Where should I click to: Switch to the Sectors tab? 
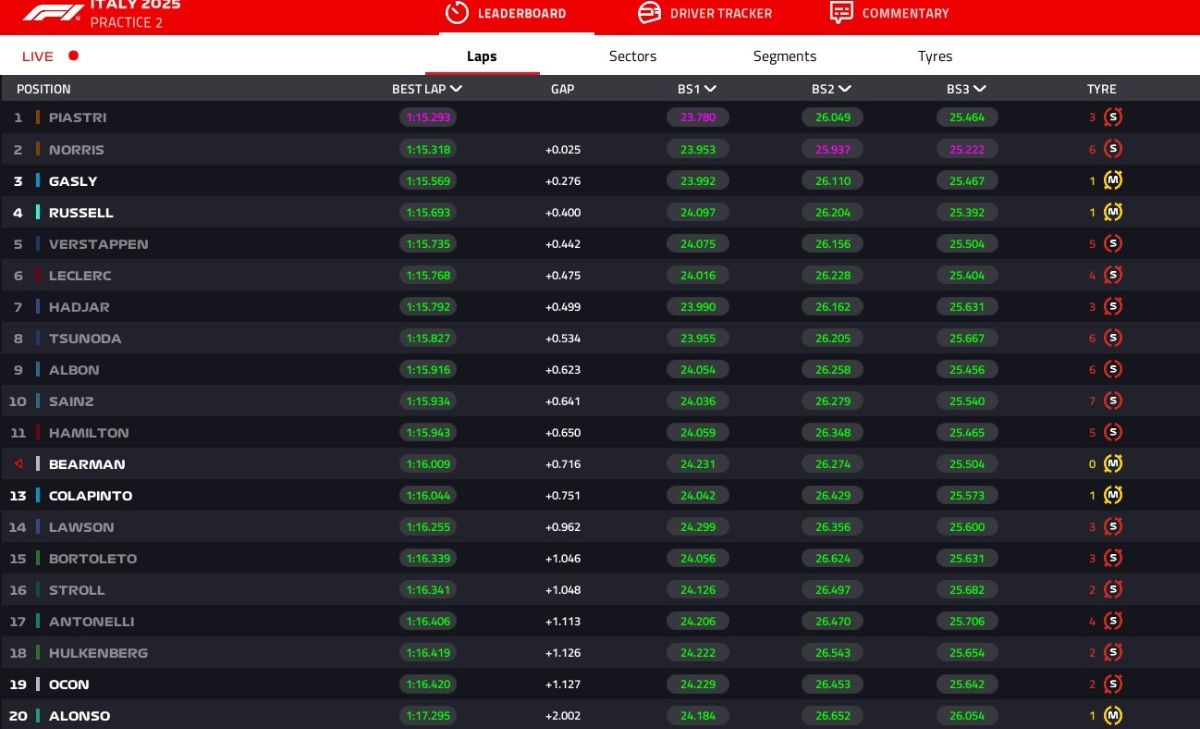[x=632, y=56]
